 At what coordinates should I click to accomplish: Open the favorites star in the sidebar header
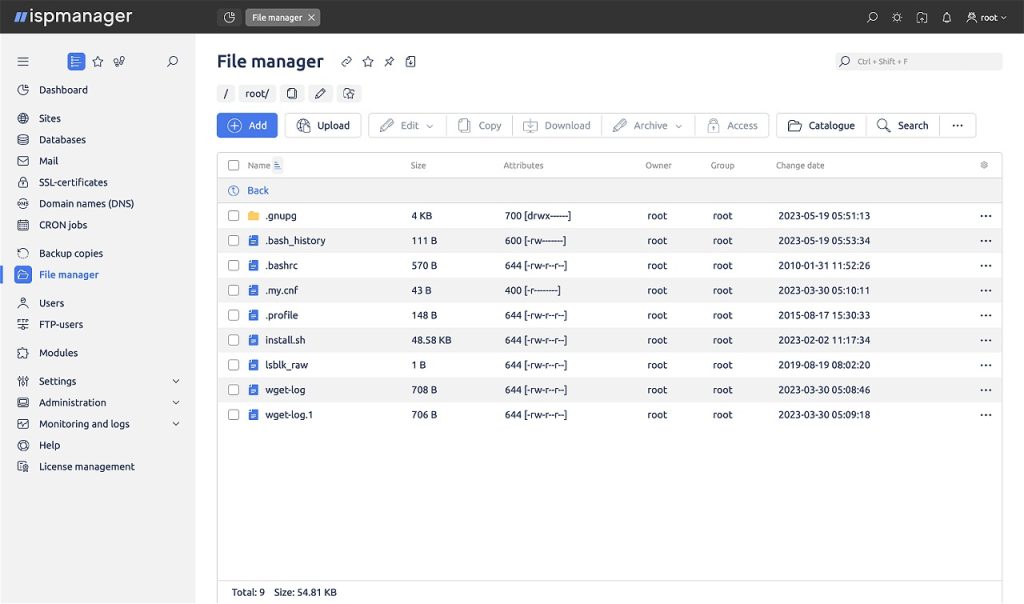97,61
